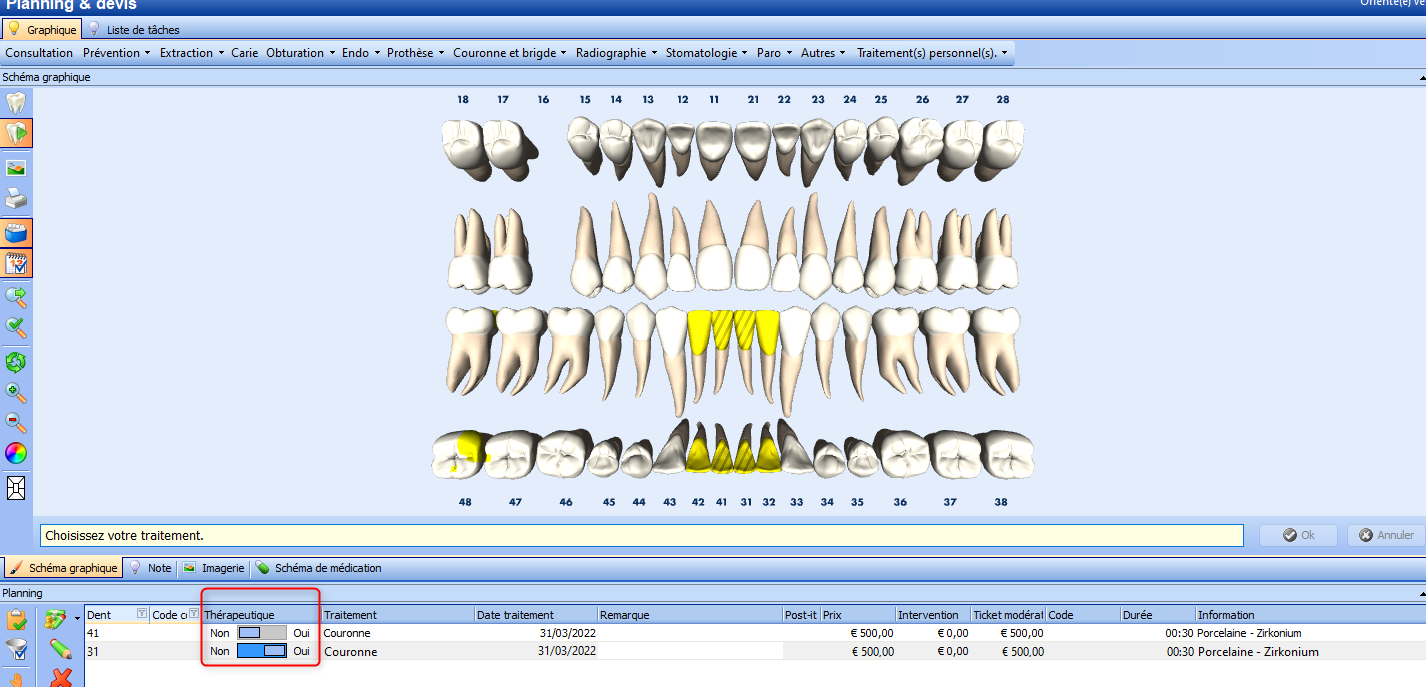Toggle Thérapeutique switch for tooth 41
The image size is (1426, 687).
[x=261, y=633]
